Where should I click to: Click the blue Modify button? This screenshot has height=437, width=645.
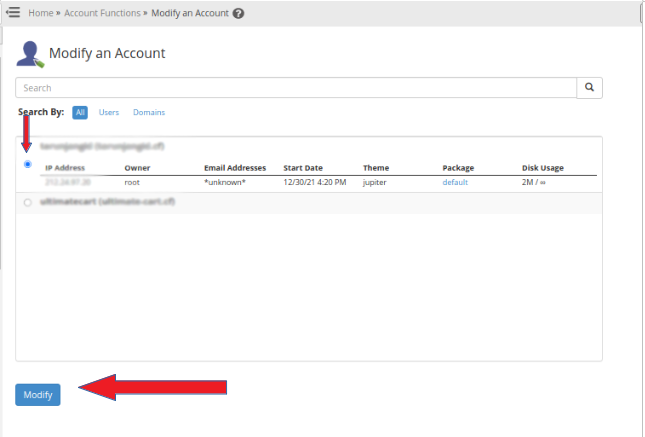(x=38, y=395)
